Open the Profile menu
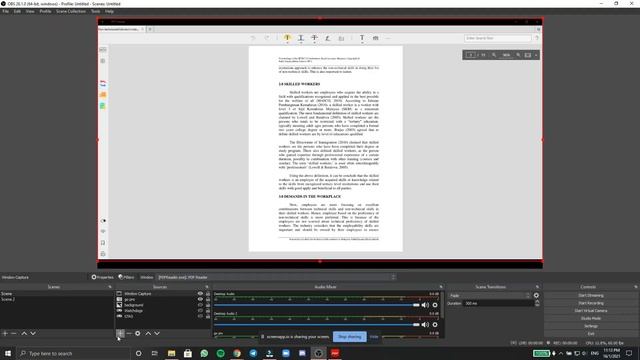Image resolution: width=640 pixels, height=360 pixels. coord(45,11)
